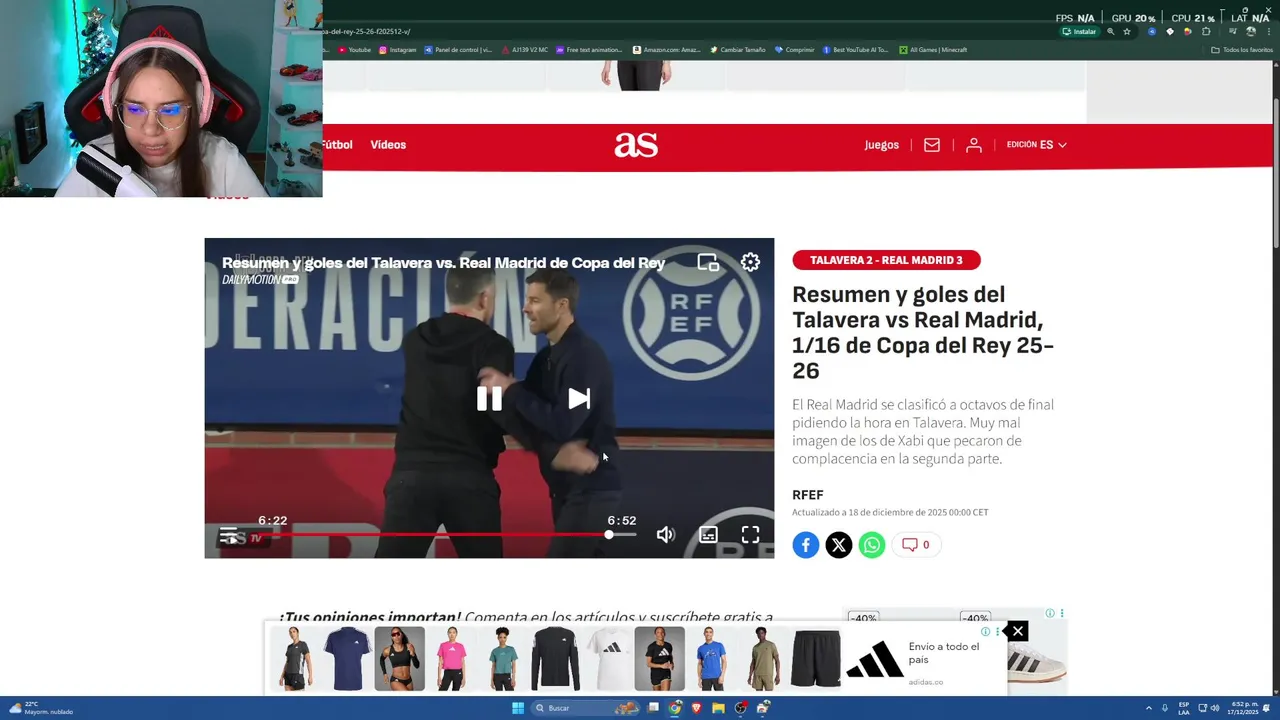
Task: Enable picture-in-picture mode on video
Action: [708, 262]
